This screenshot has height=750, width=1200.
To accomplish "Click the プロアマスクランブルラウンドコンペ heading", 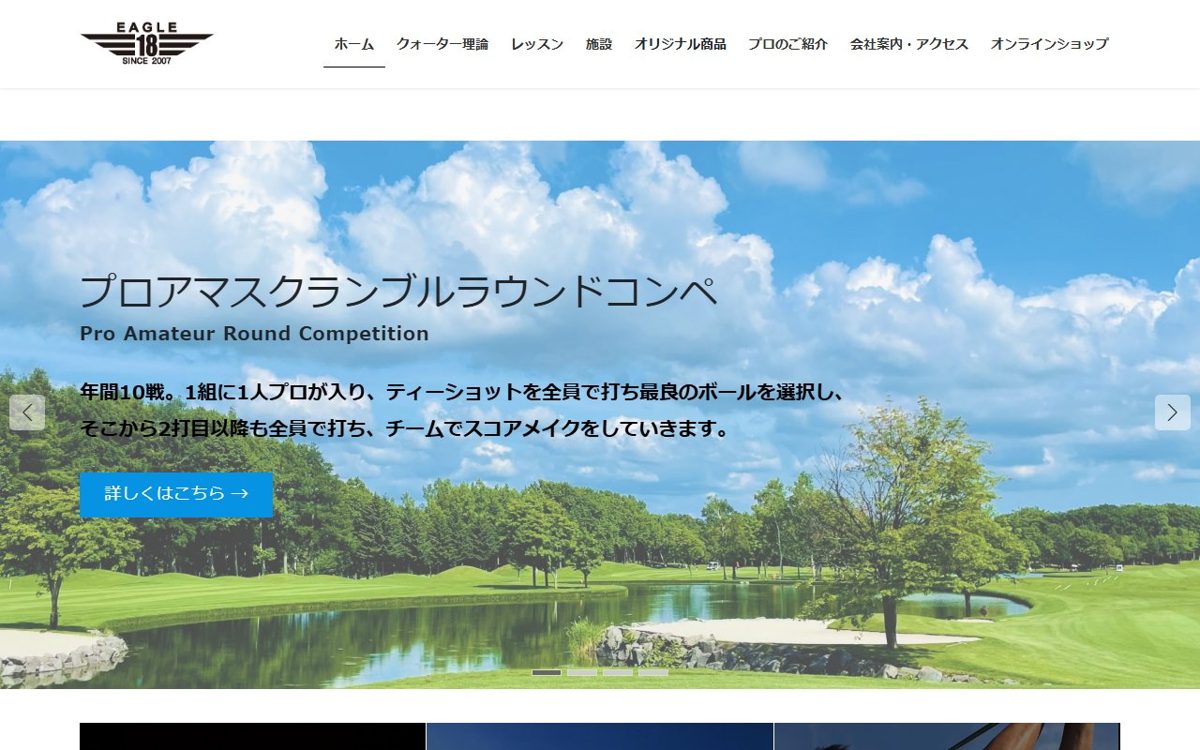I will (398, 292).
